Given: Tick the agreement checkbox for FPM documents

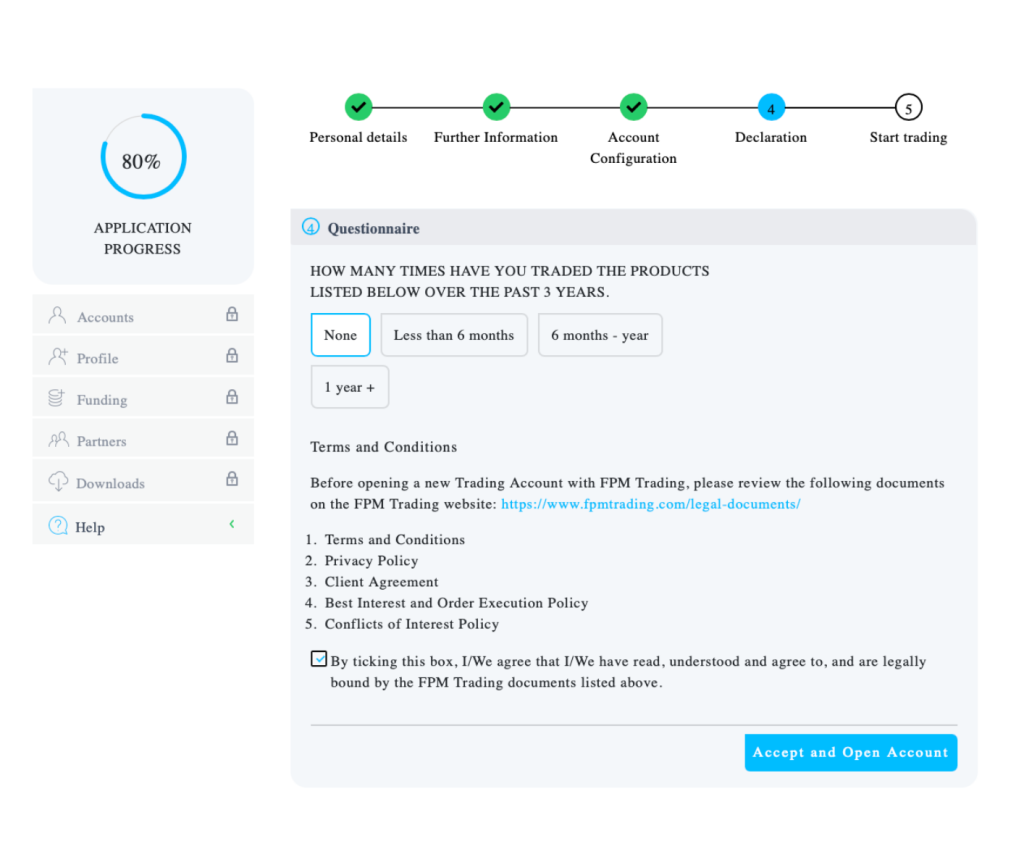Looking at the screenshot, I should pos(319,659).
